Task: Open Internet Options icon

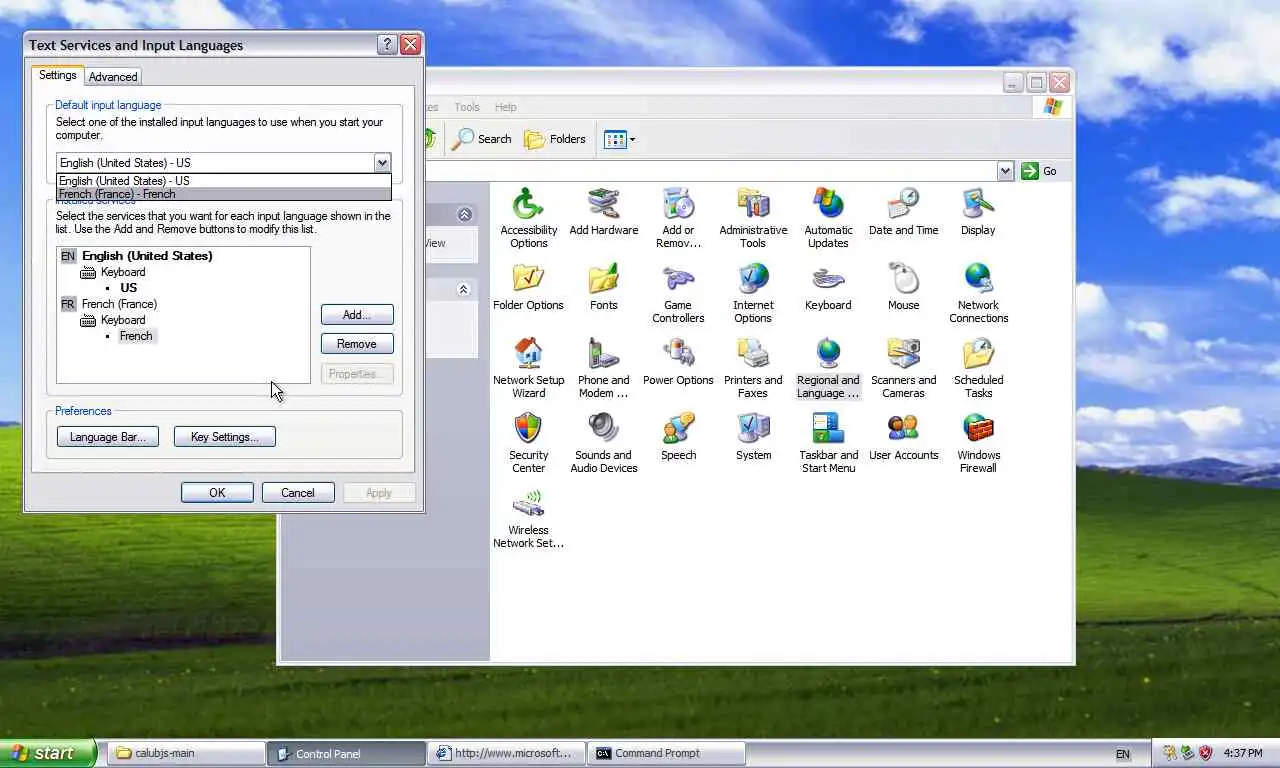Action: 753,292
